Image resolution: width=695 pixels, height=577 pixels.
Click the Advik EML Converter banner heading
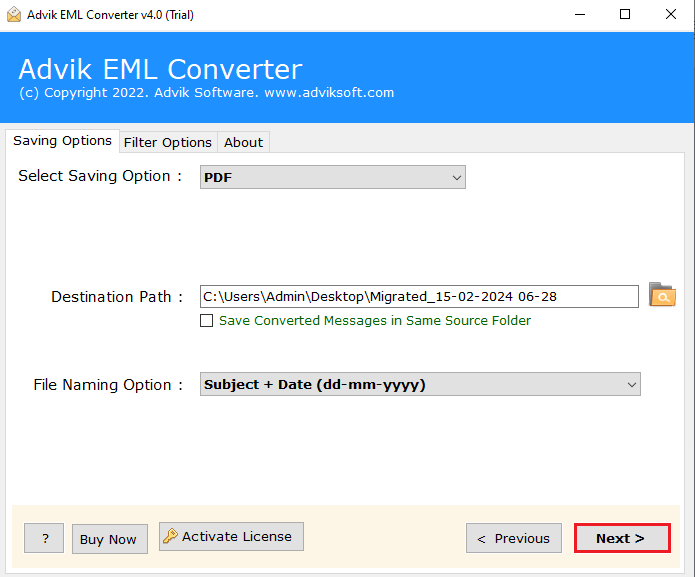tap(160, 69)
